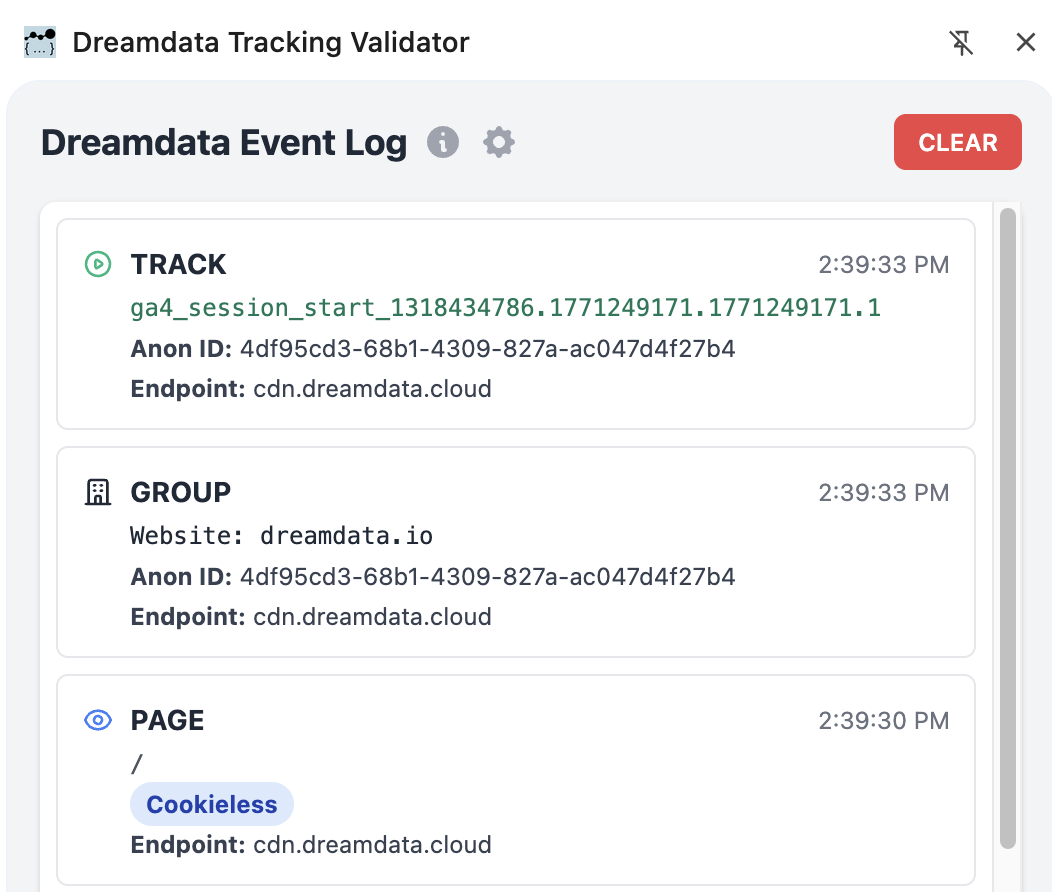This screenshot has width=1052, height=892.
Task: Click the Dreamdata Event Log heading
Action: tap(224, 143)
